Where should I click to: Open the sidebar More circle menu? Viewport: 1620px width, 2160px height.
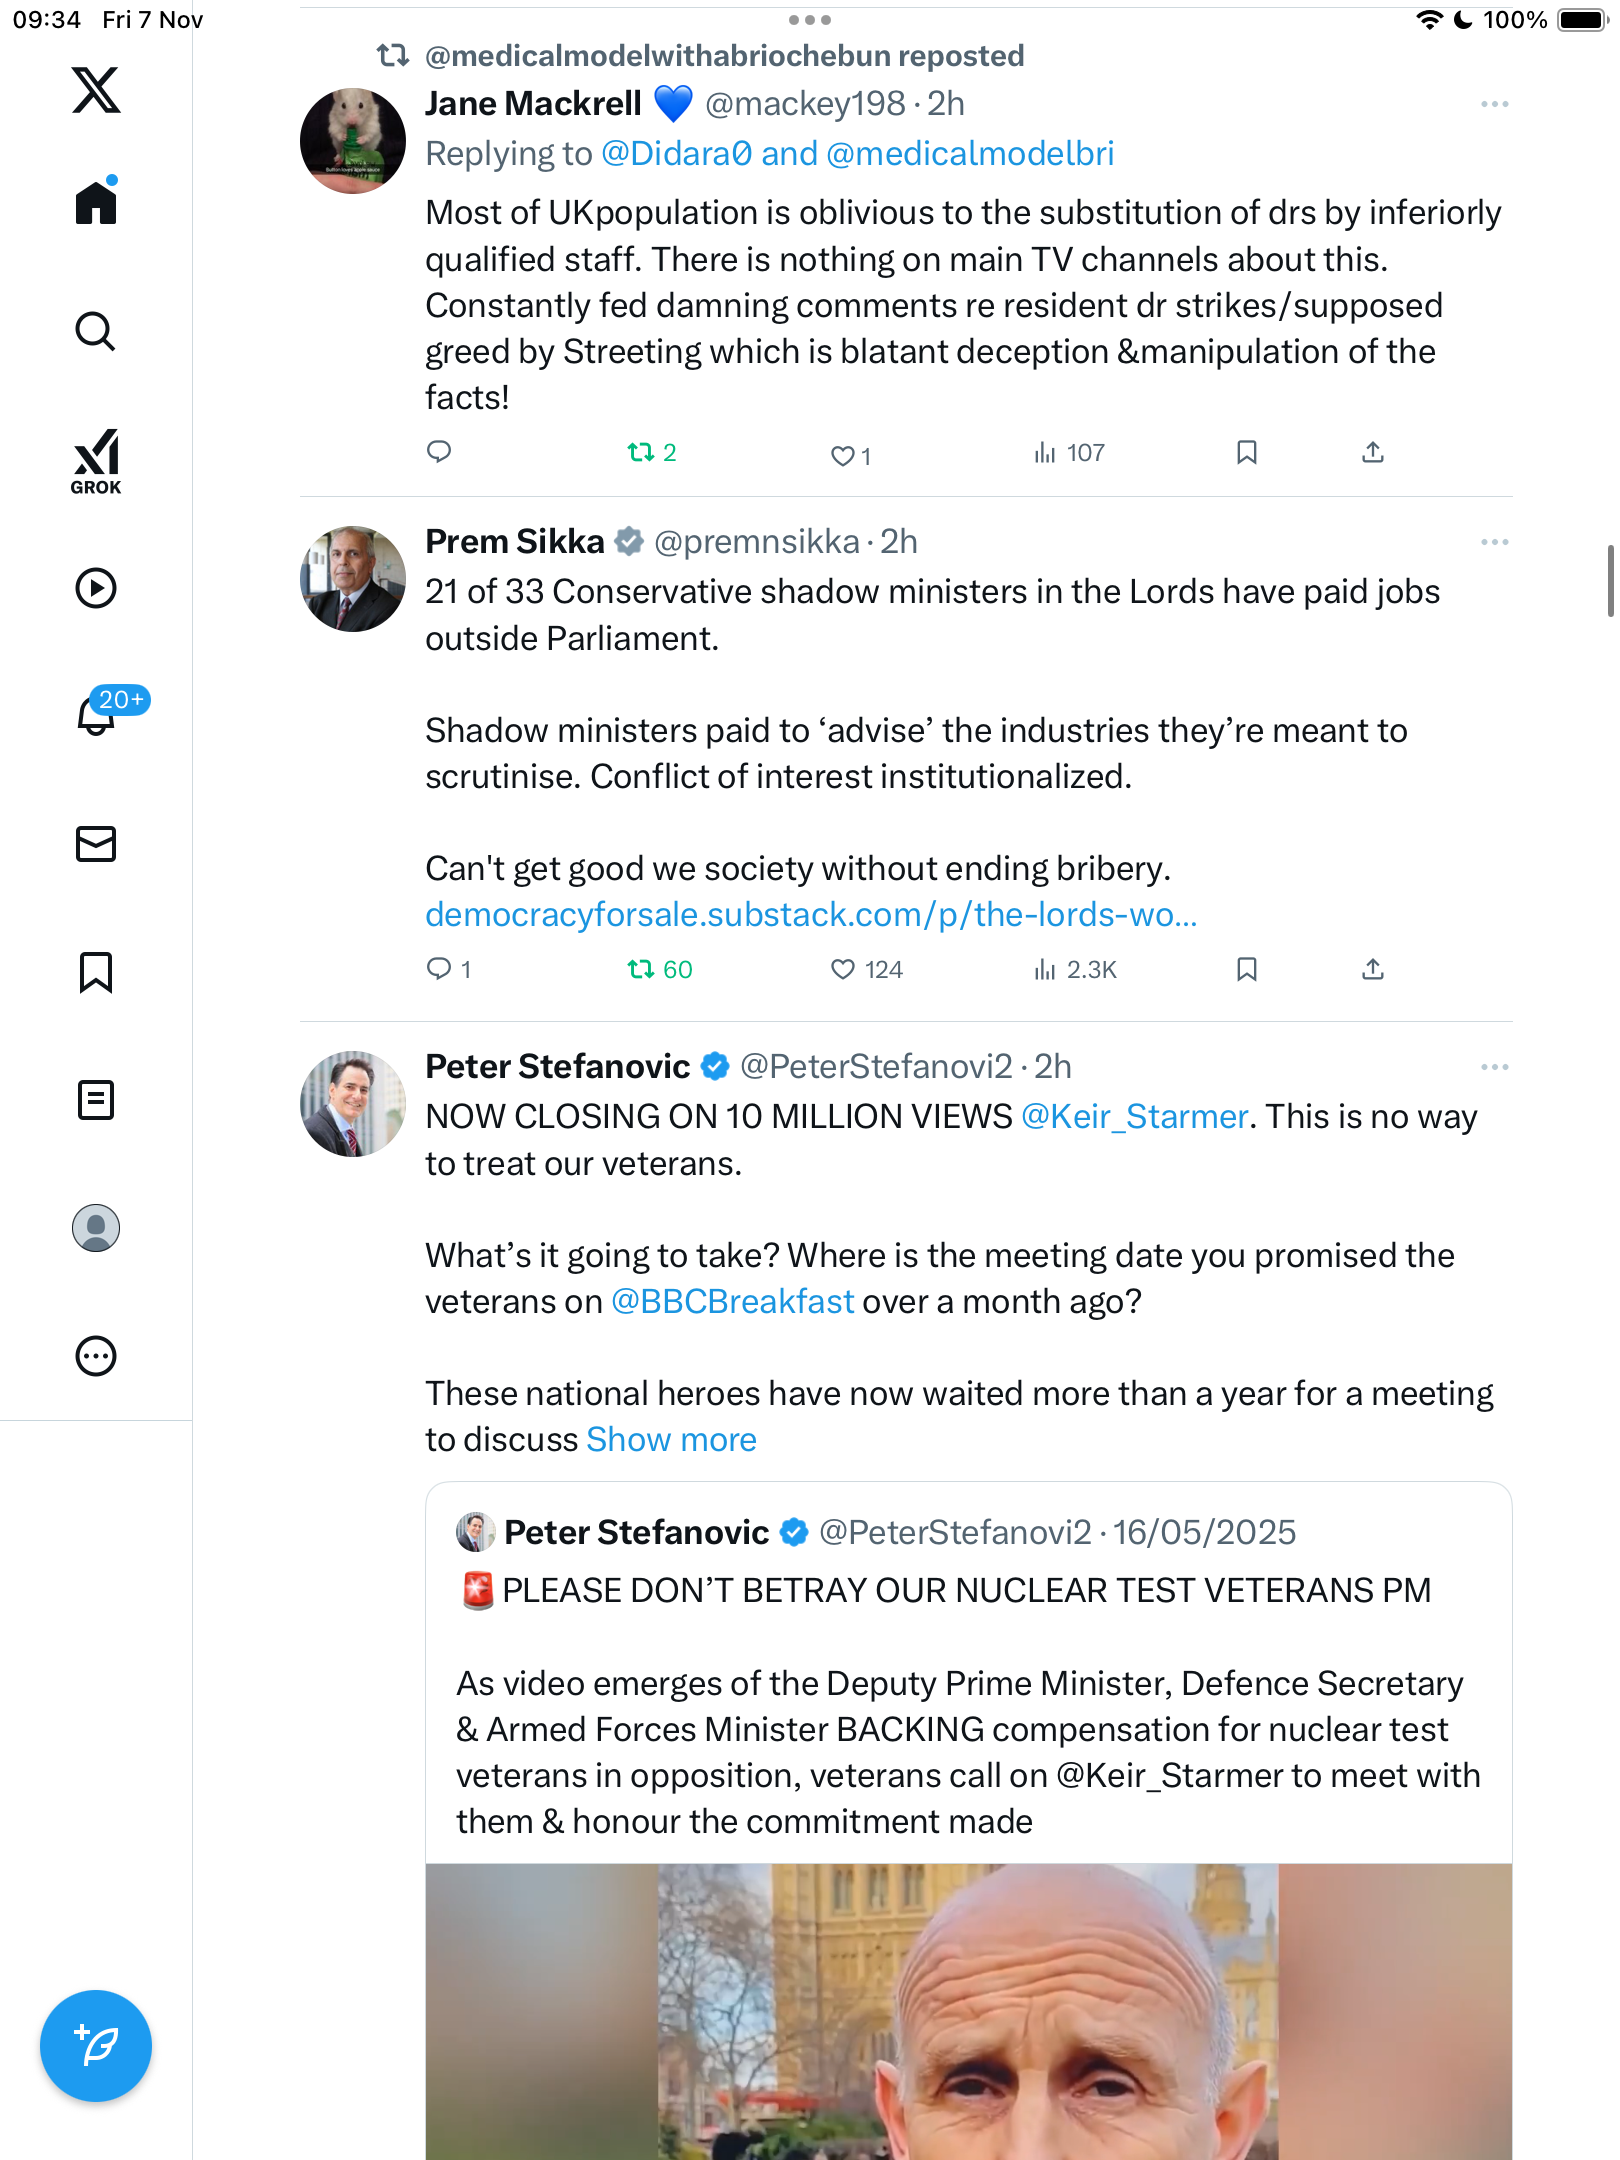96,1356
